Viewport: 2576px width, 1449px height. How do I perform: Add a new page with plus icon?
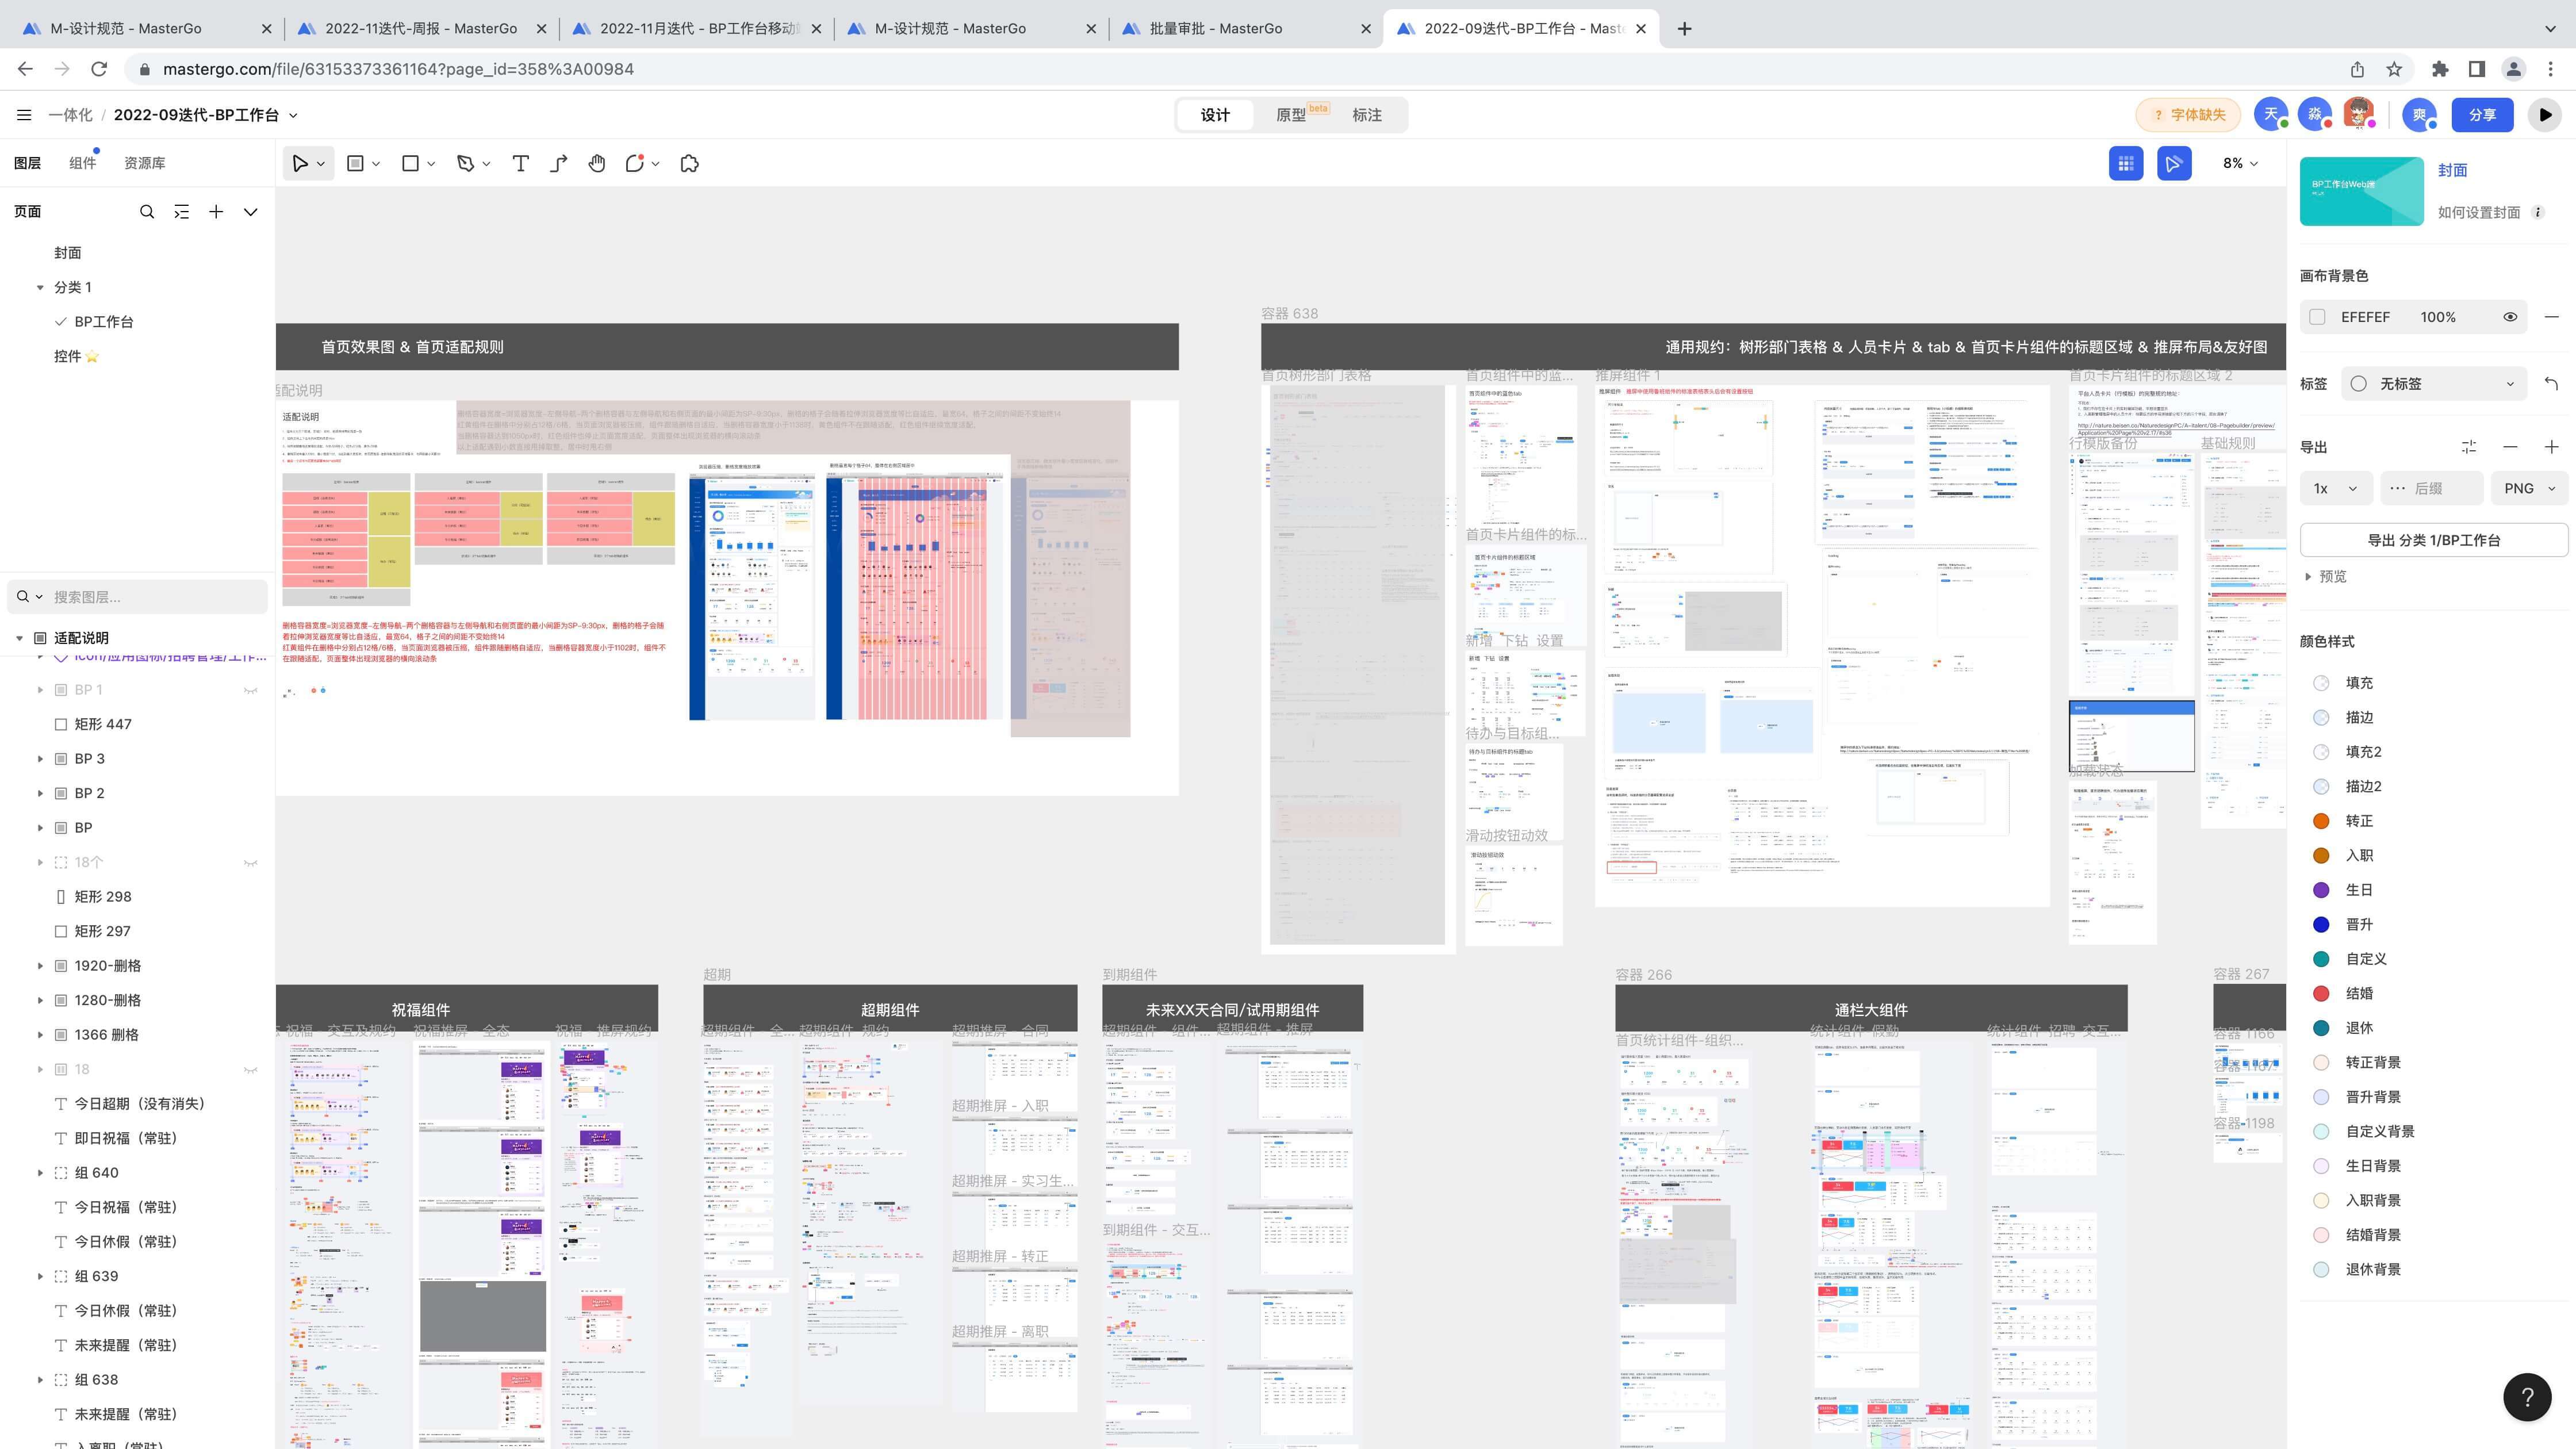tap(216, 211)
